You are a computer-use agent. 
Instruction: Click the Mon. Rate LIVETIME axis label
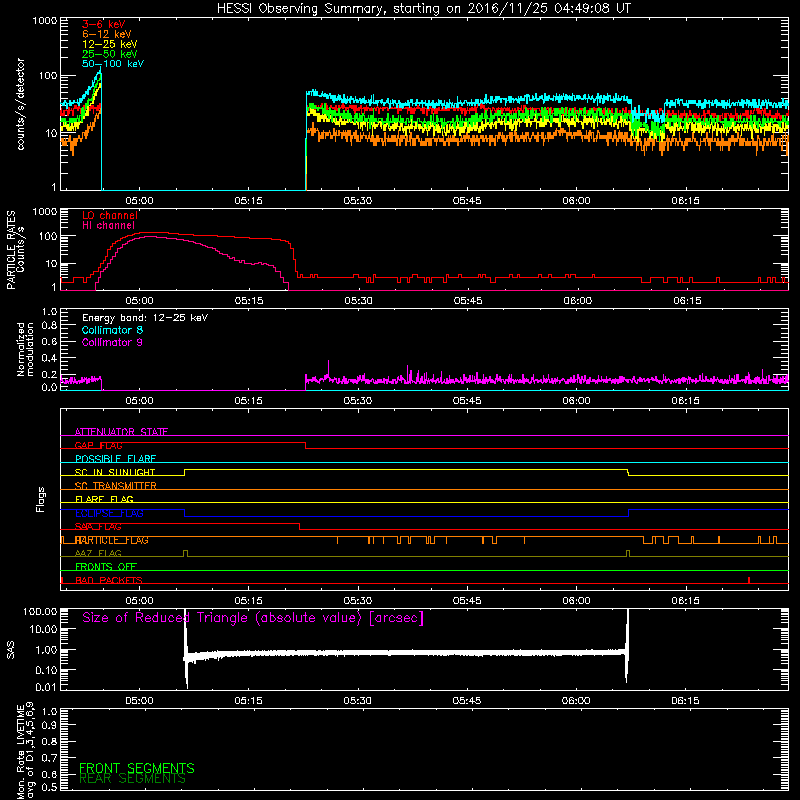click(x=25, y=751)
